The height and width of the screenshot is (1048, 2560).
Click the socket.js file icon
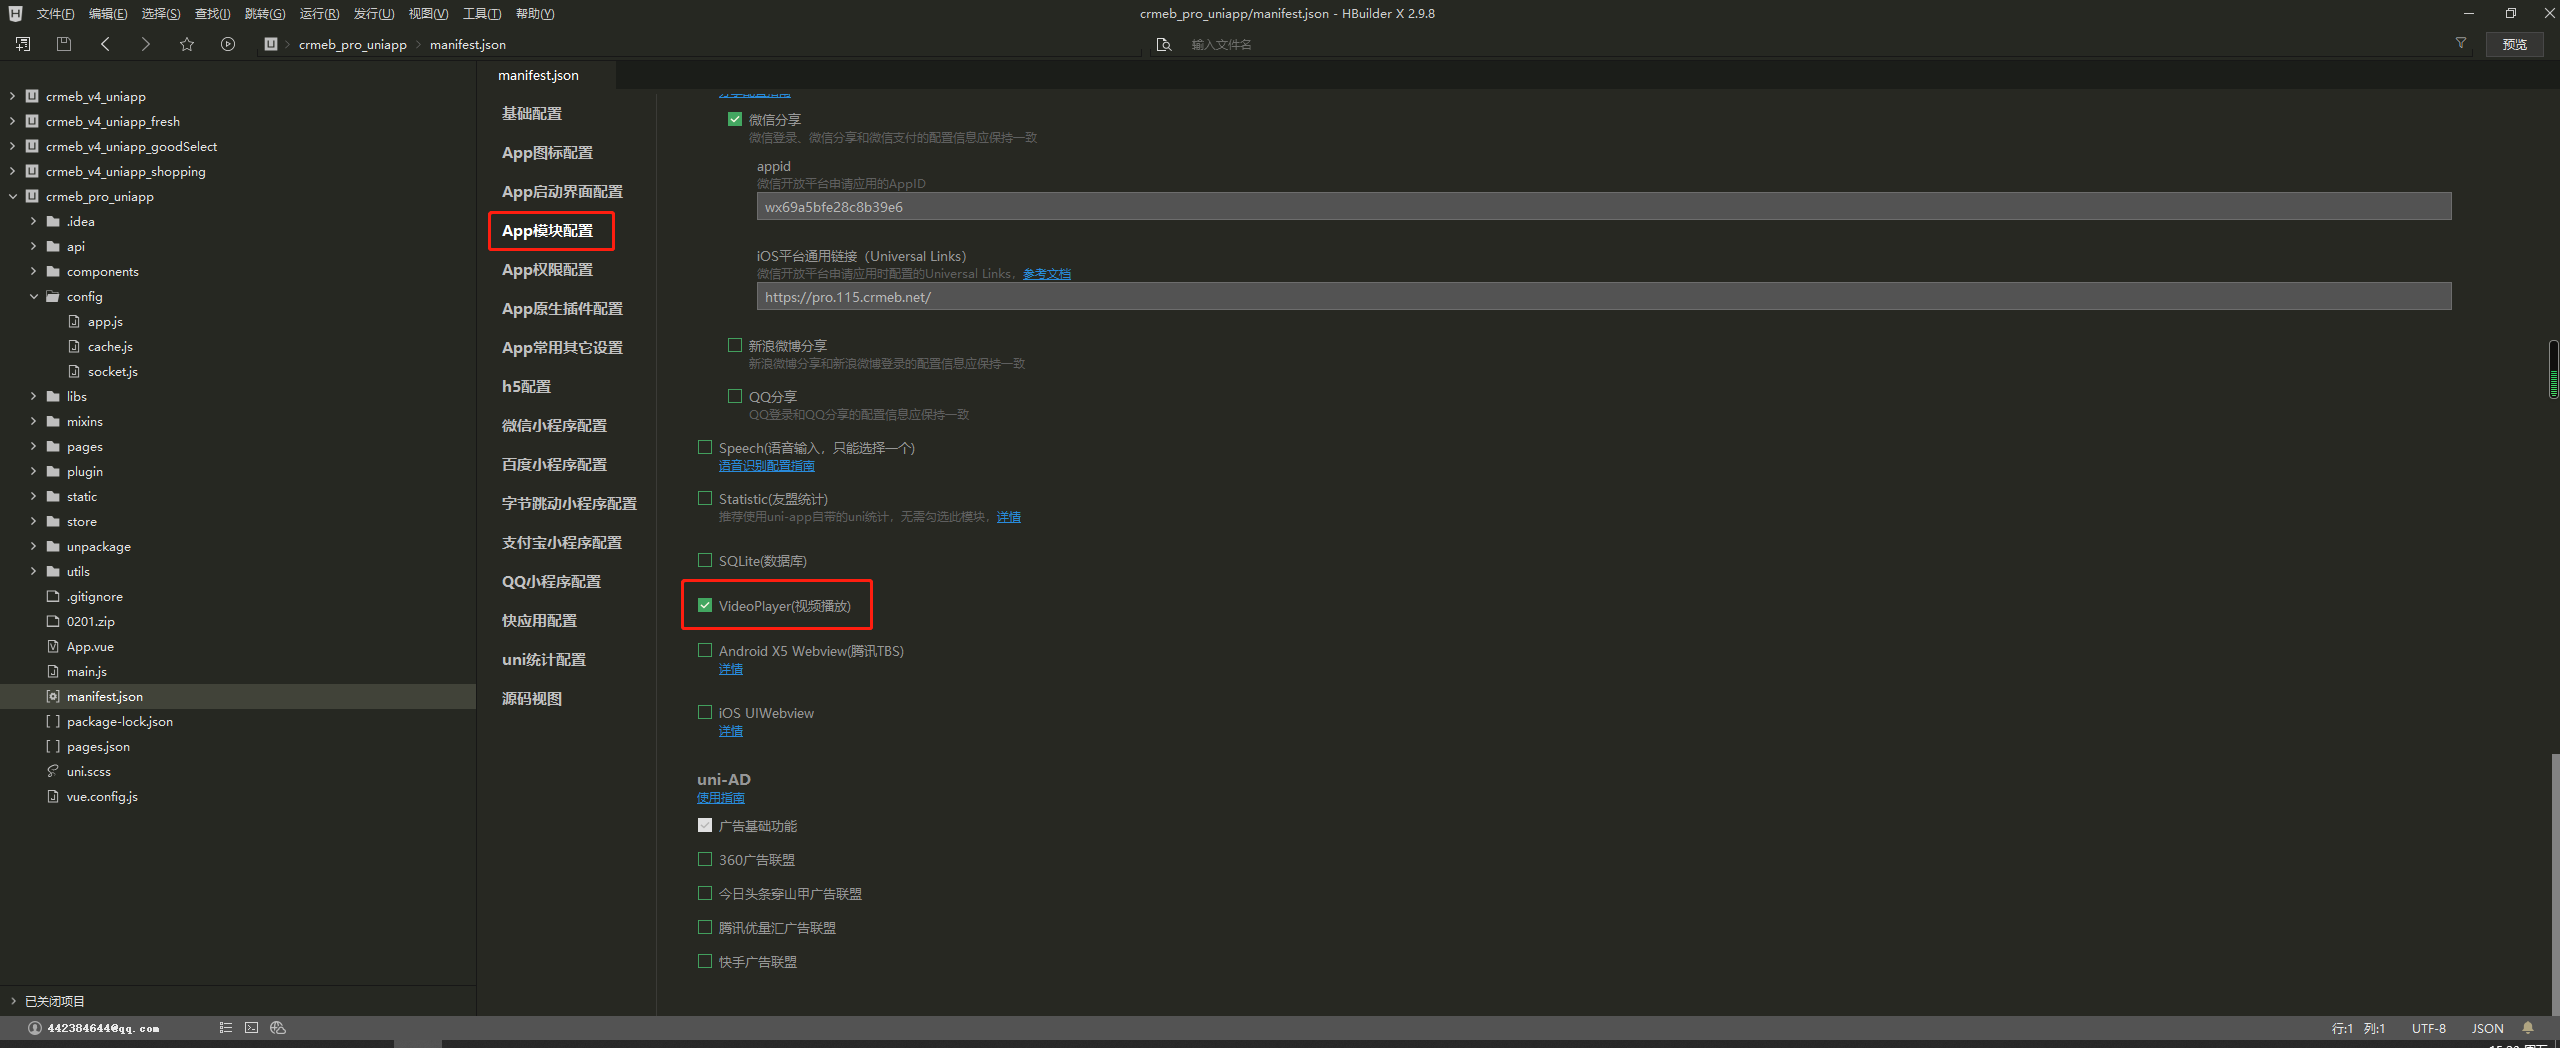click(74, 371)
